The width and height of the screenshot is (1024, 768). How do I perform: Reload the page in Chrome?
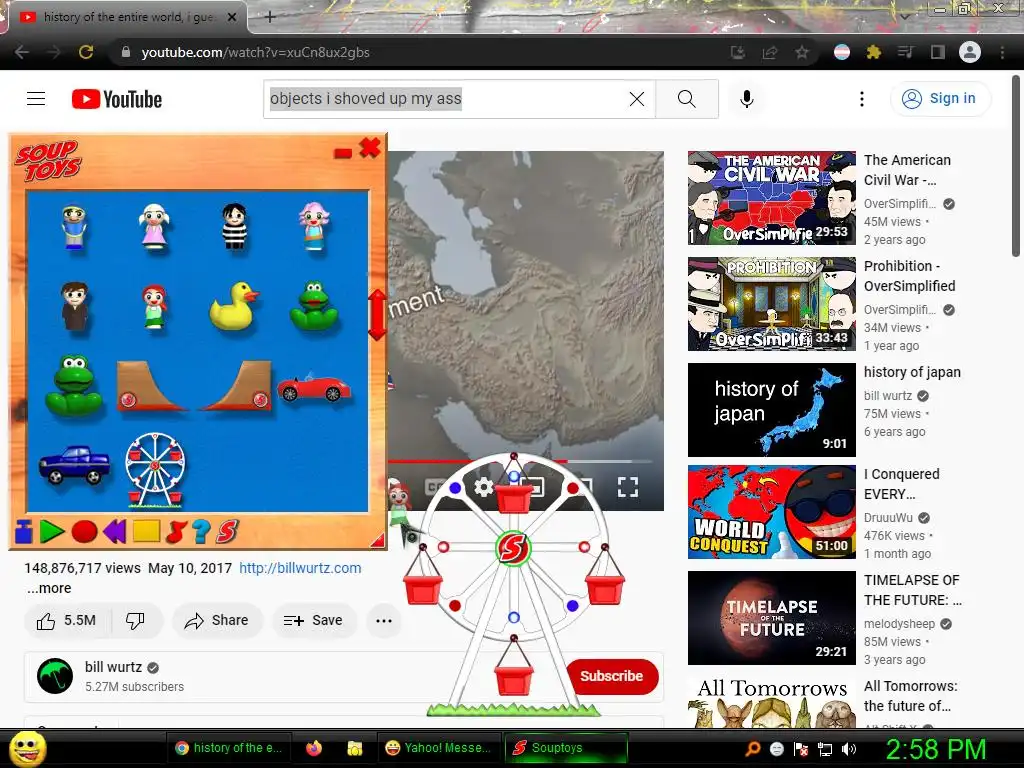tap(86, 52)
